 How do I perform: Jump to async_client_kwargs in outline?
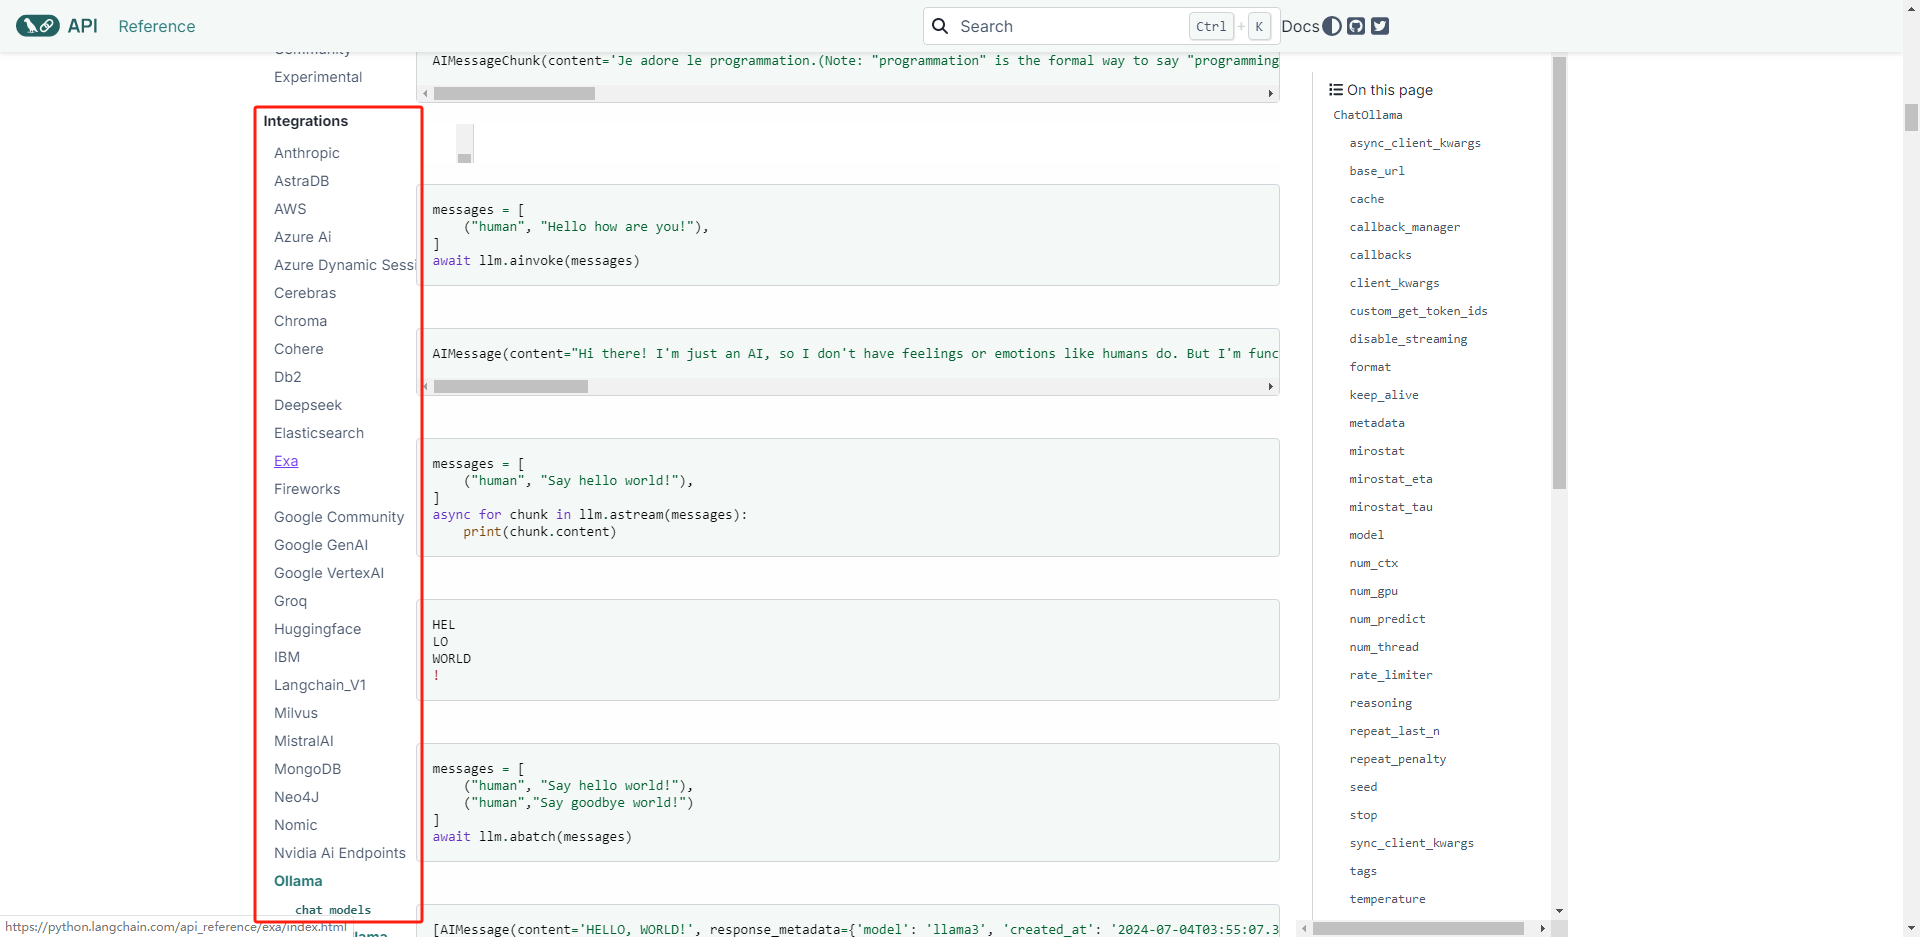(x=1415, y=143)
